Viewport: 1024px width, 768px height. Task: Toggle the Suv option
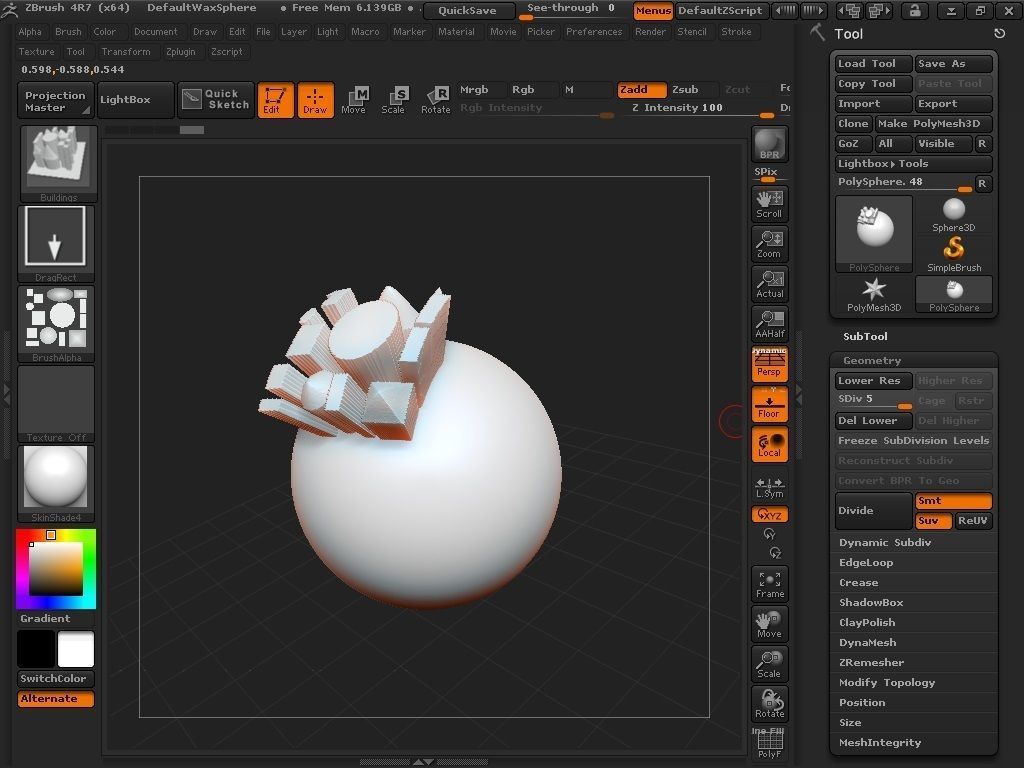(x=933, y=520)
